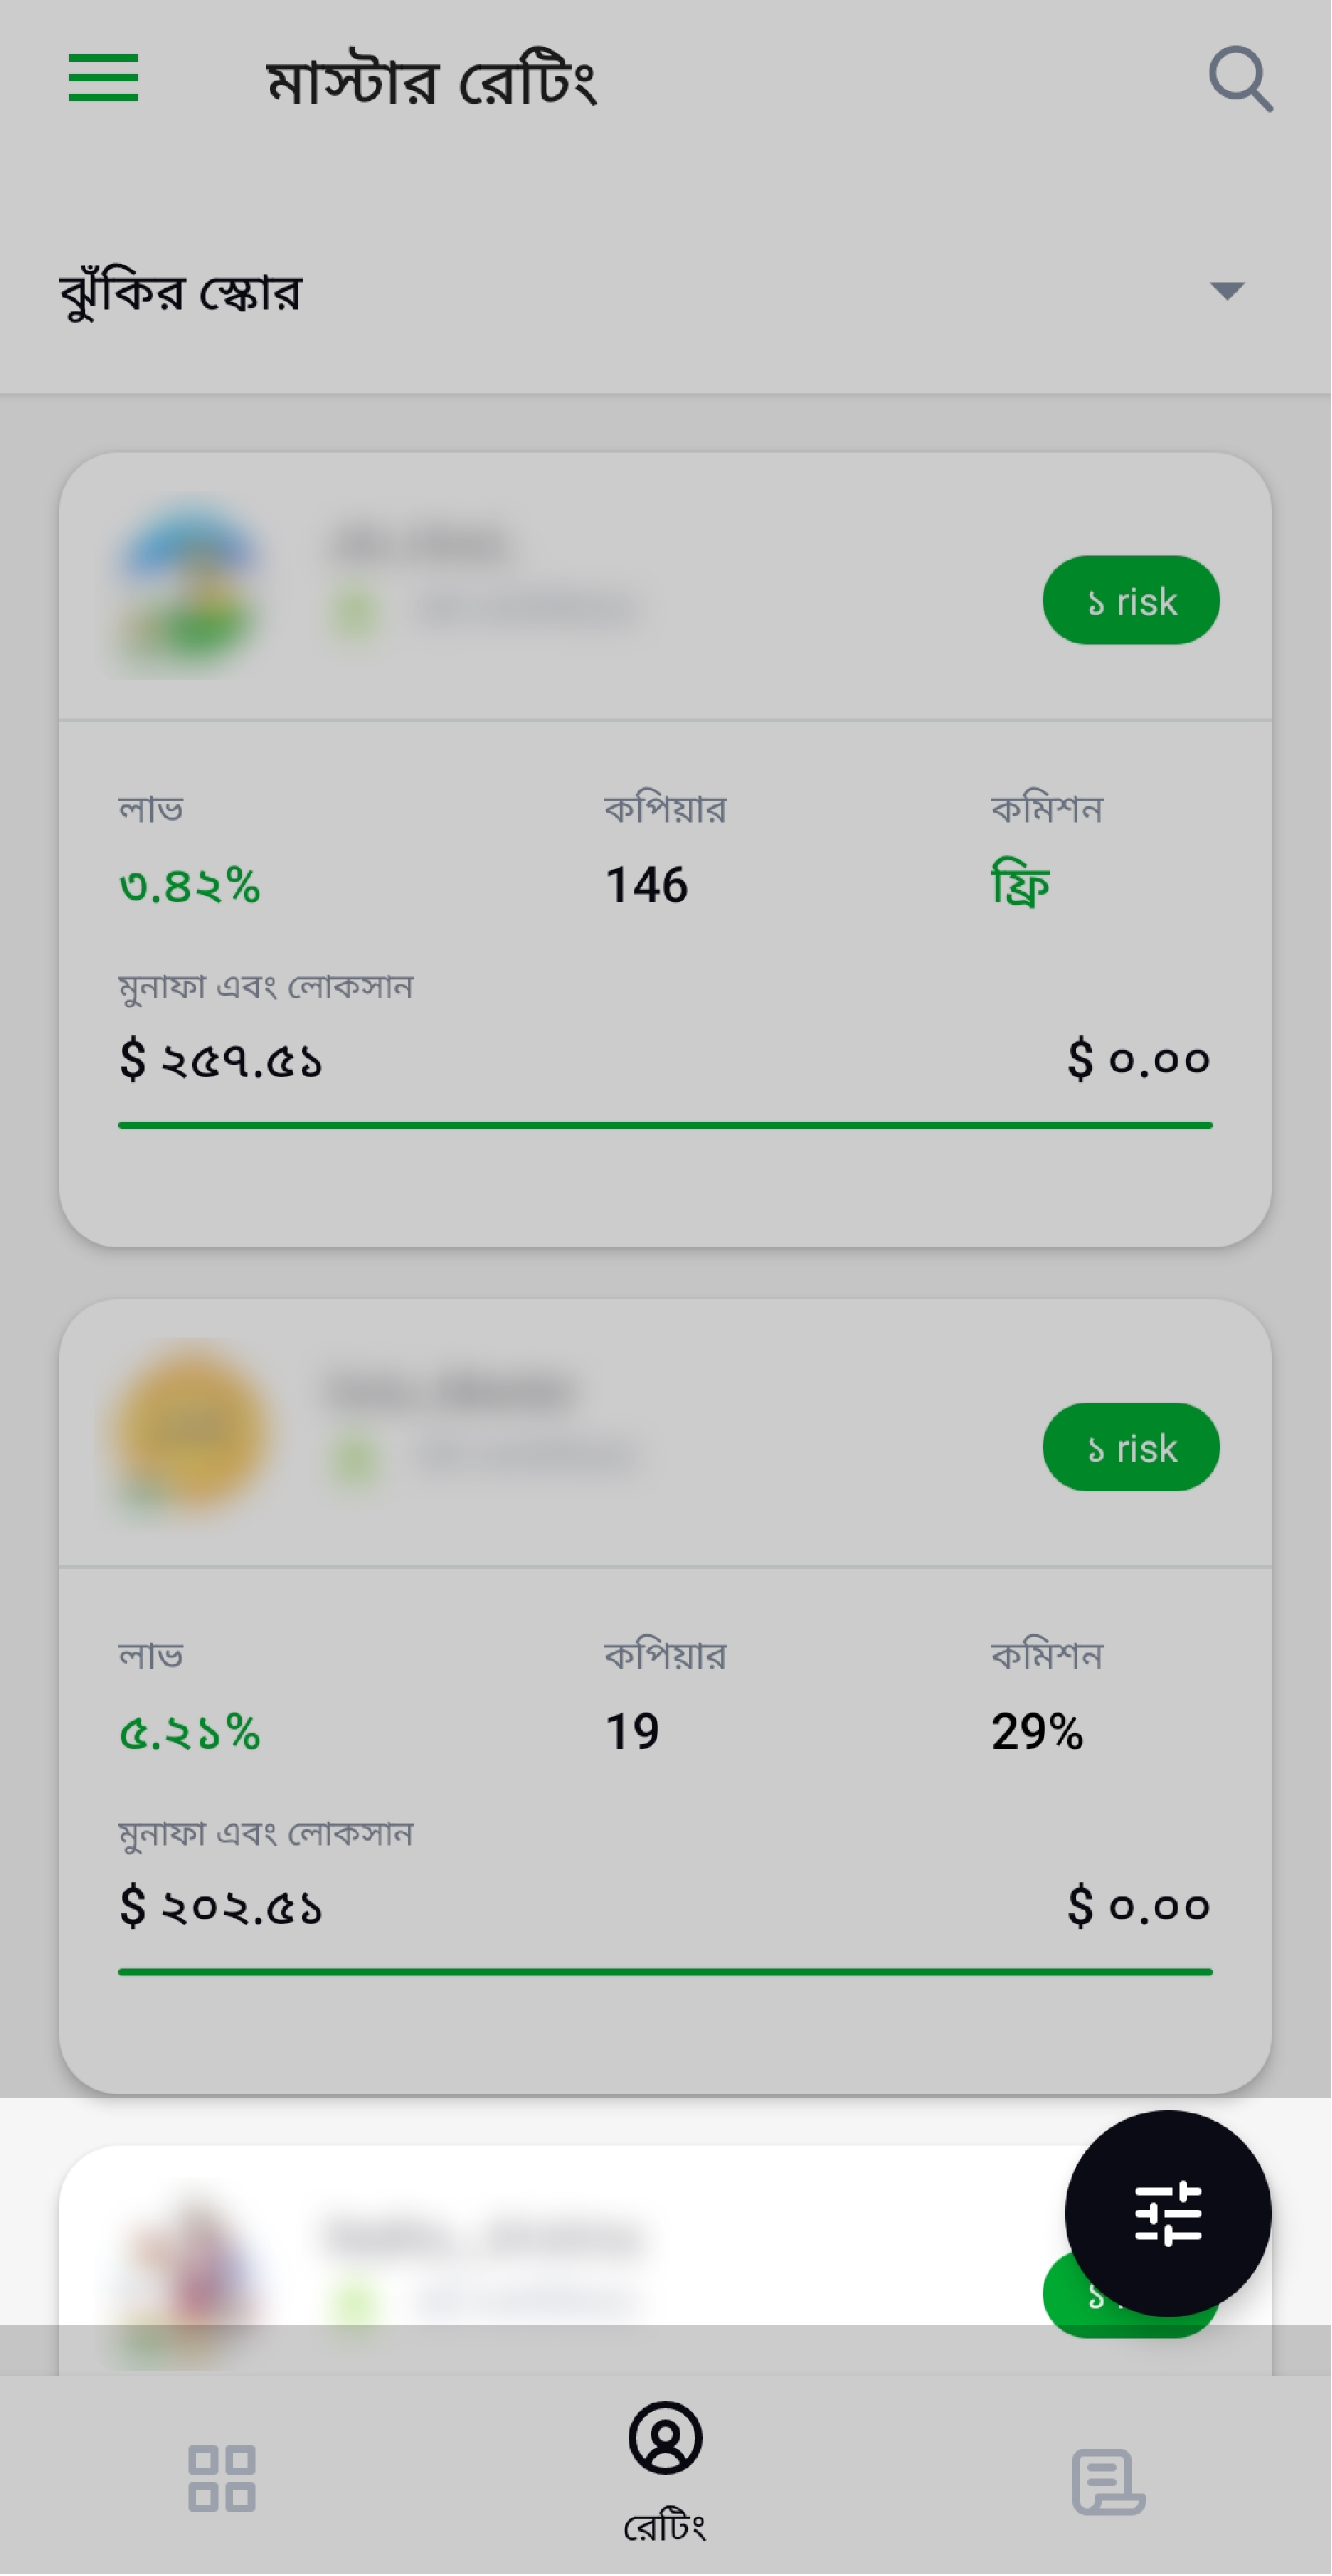Tap the 146 copiers count
Viewport: 1332px width, 2576px height.
(x=646, y=886)
